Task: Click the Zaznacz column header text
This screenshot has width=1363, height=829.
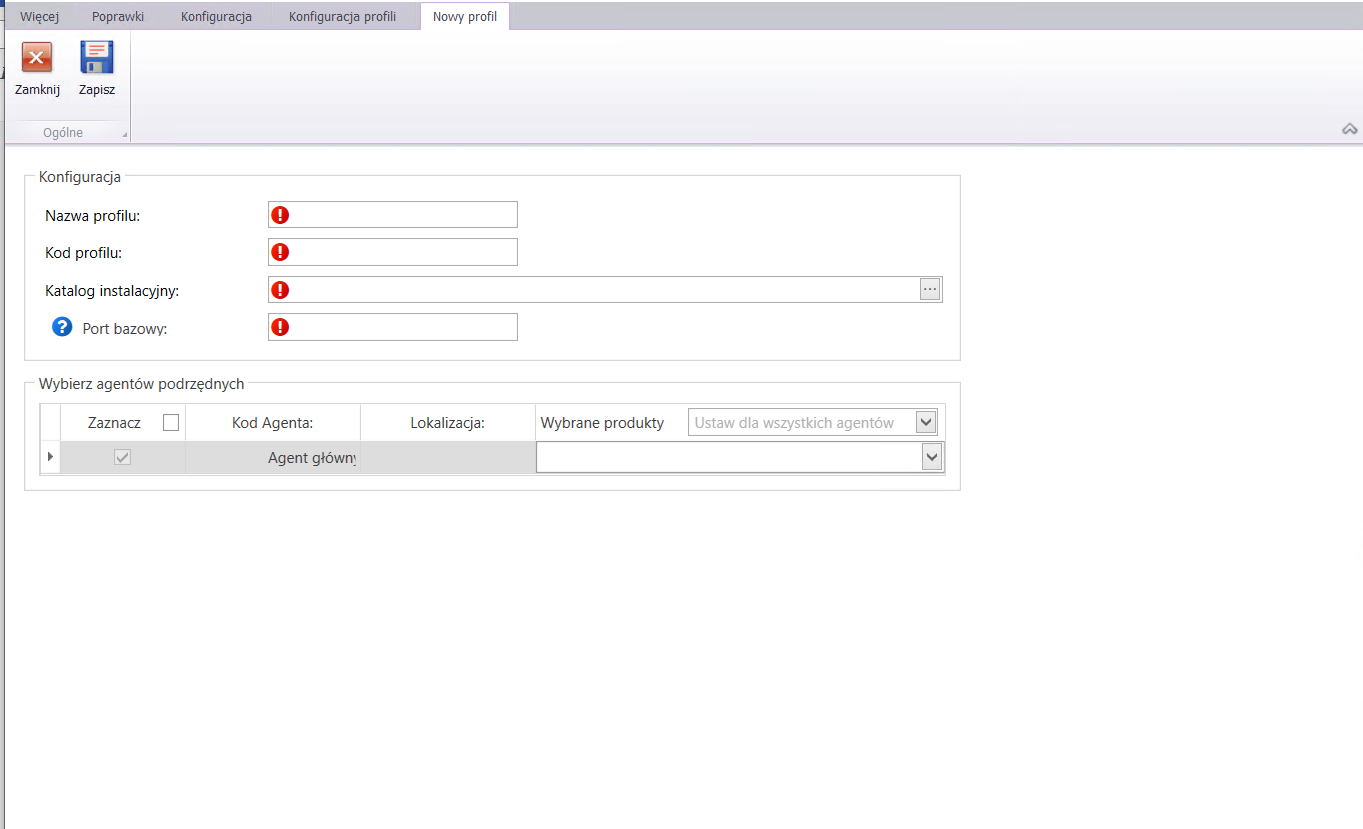Action: (x=114, y=423)
